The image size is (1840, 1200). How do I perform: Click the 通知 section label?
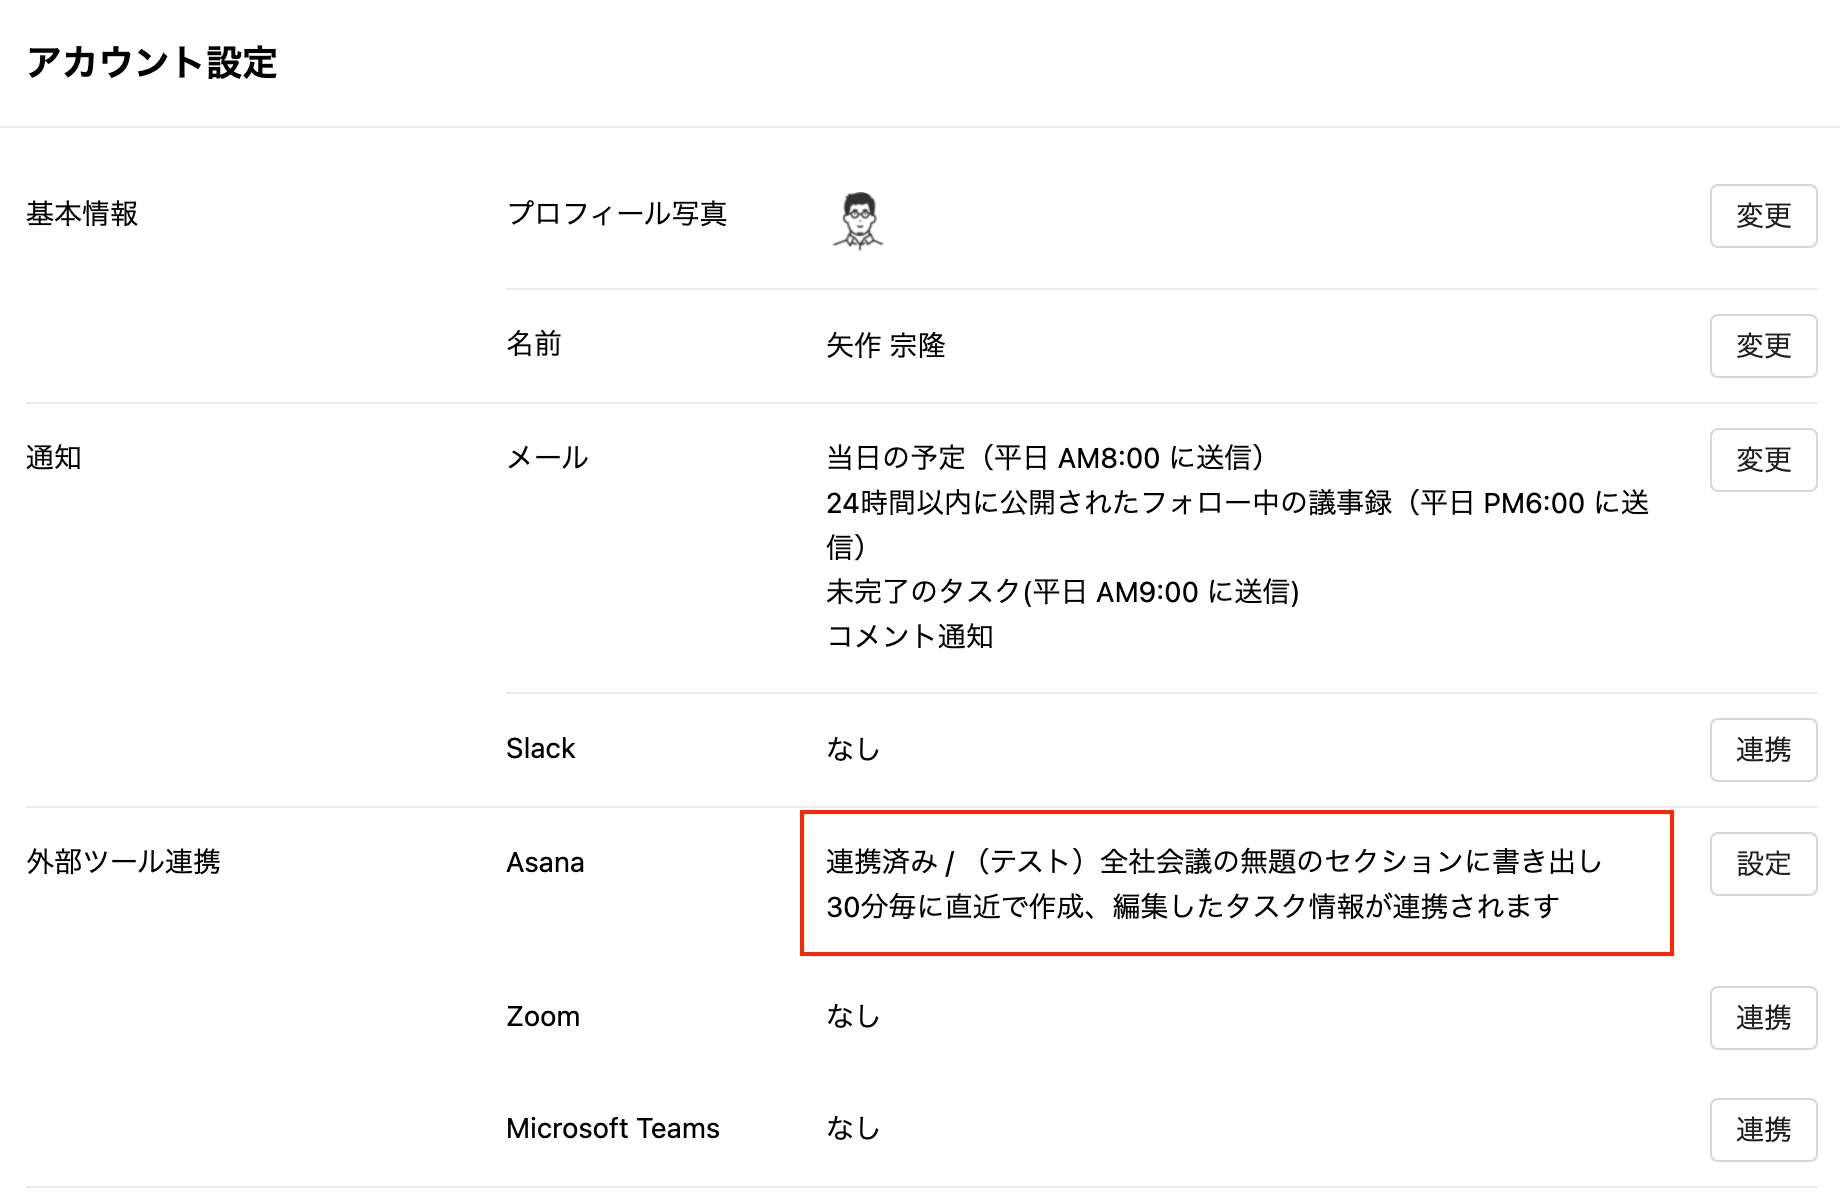click(x=54, y=458)
